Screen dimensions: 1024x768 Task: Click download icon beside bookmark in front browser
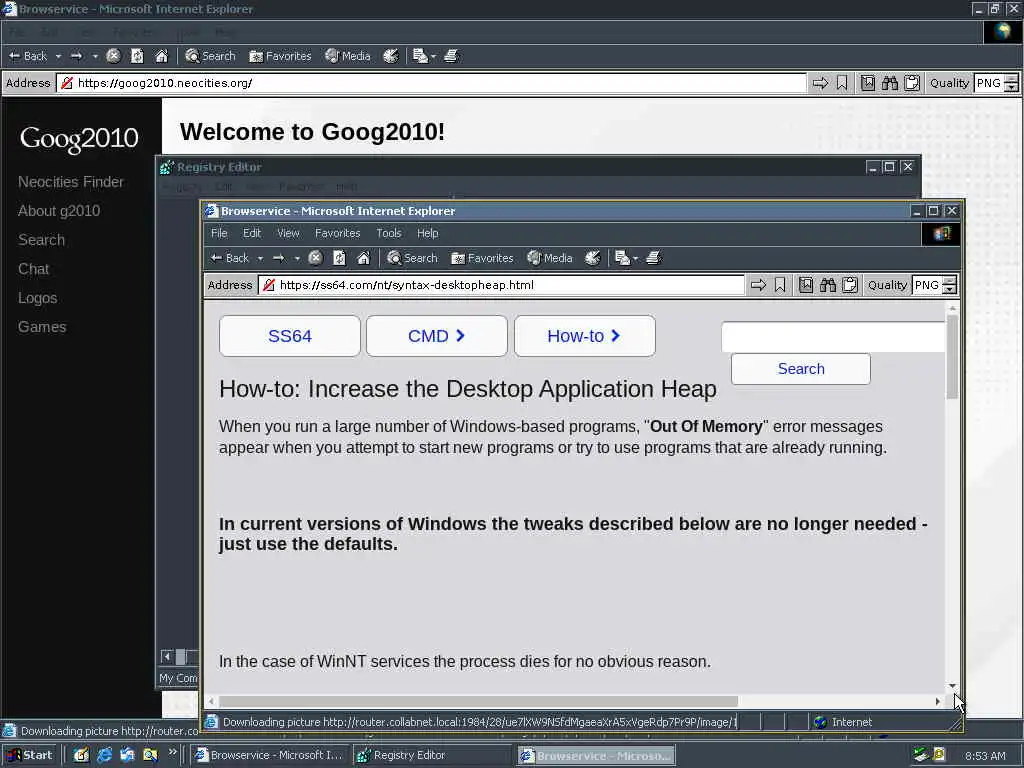point(806,285)
